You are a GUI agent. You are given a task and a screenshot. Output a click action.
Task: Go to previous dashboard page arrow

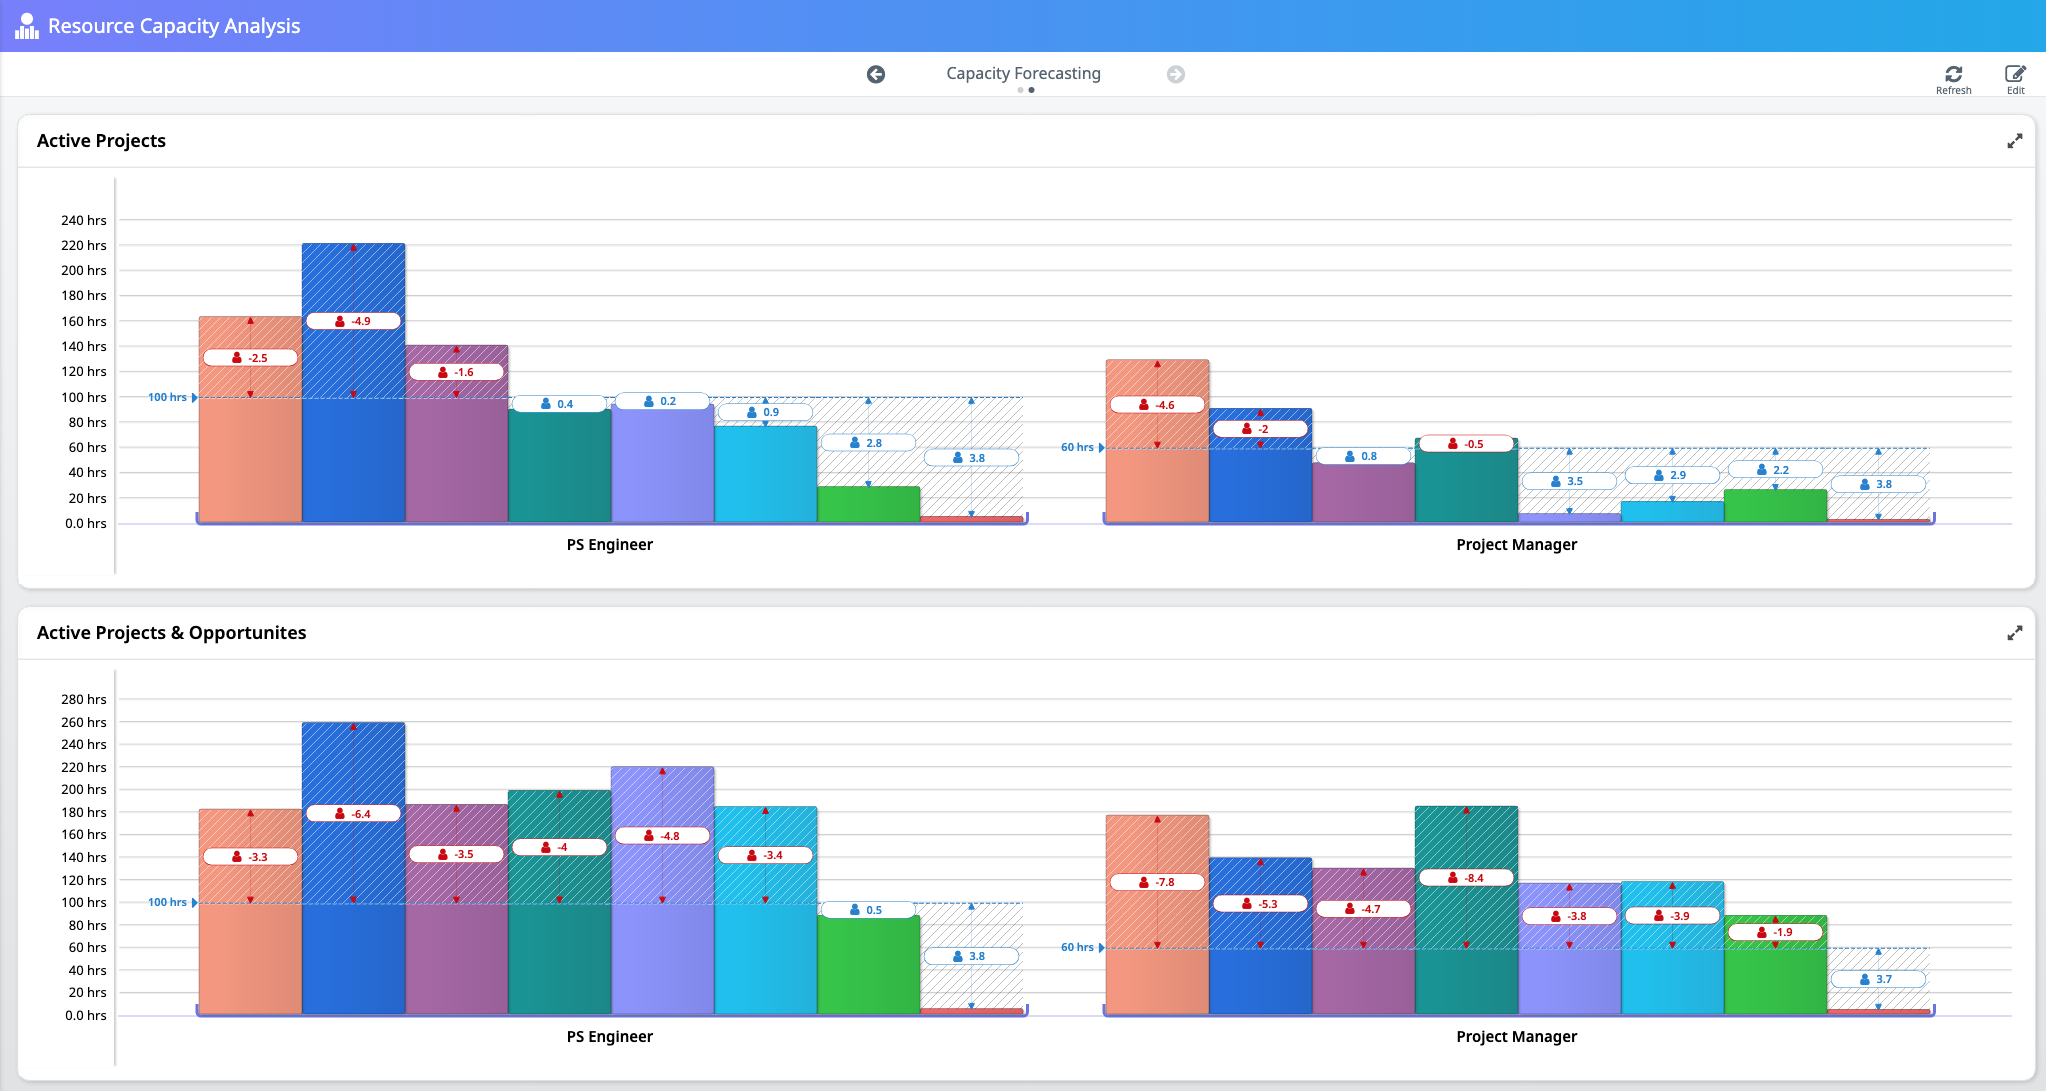(x=876, y=74)
